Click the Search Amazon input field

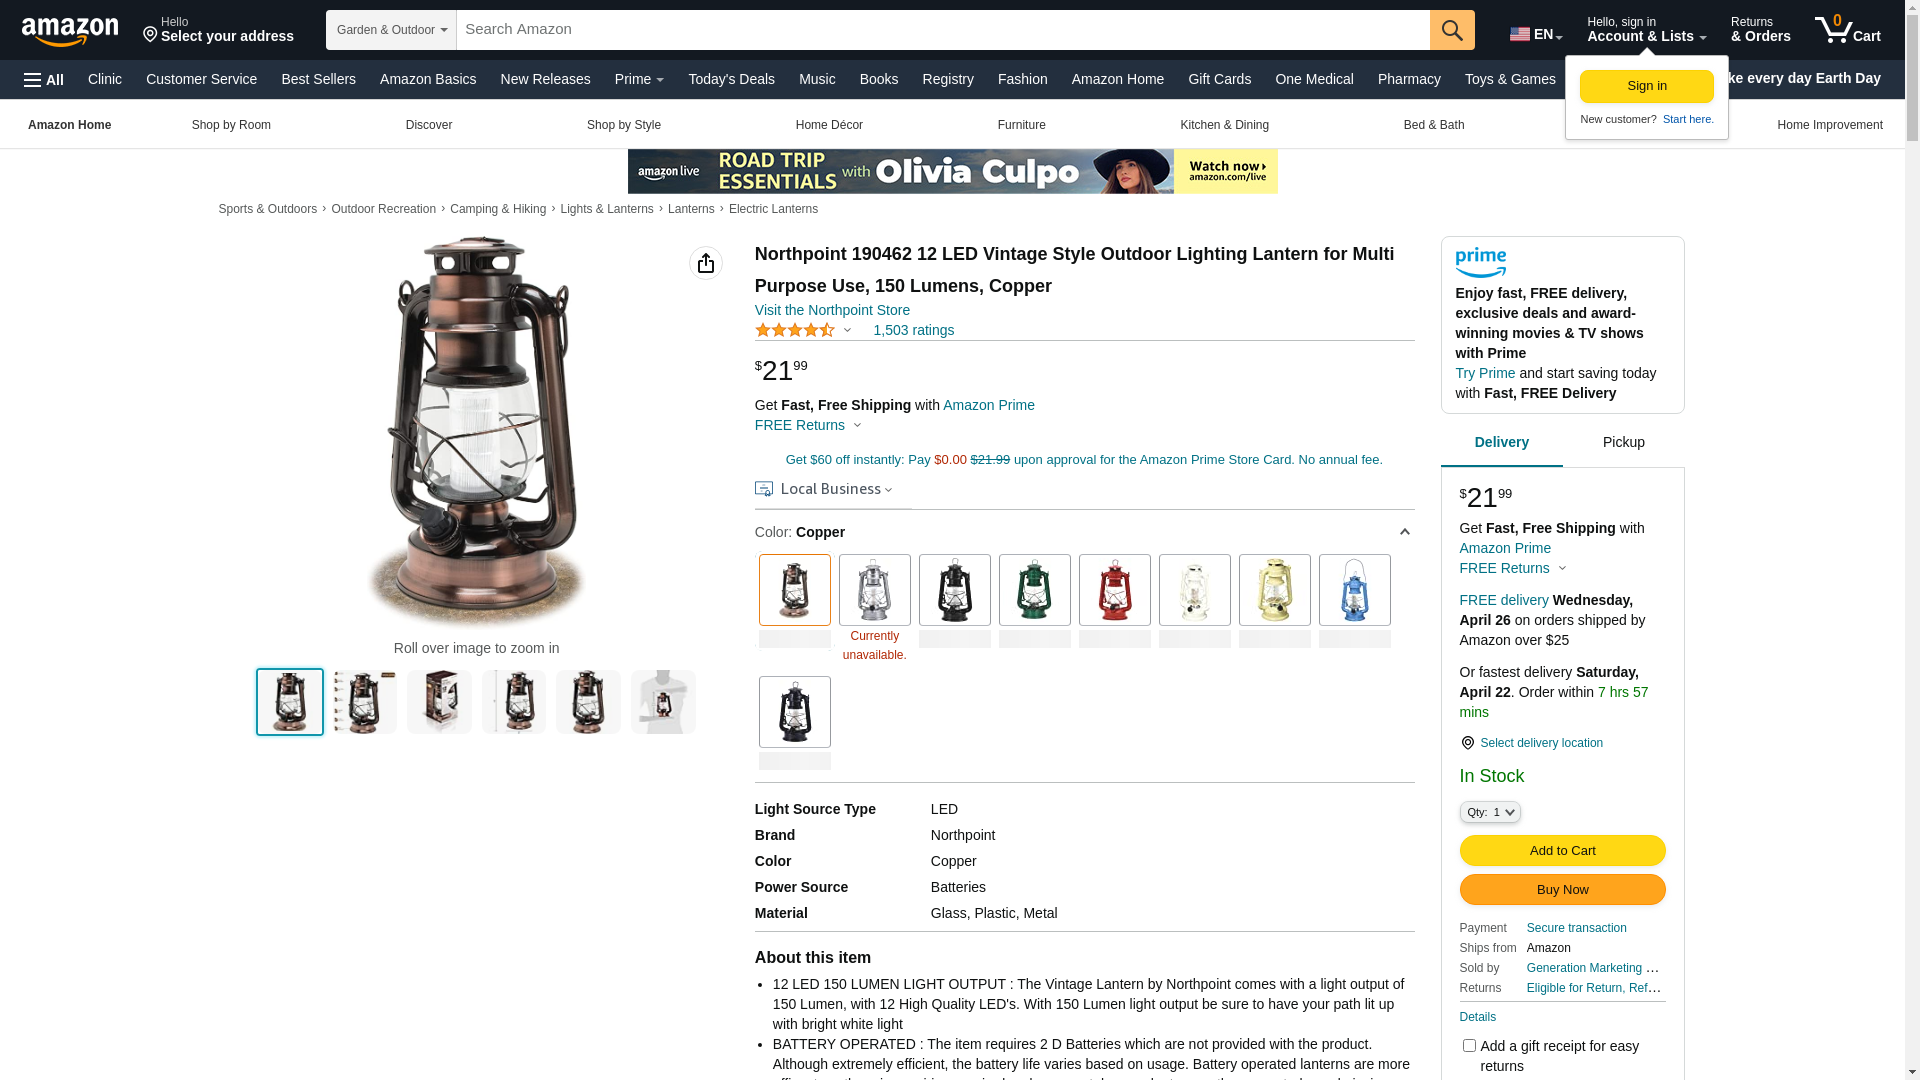click(943, 30)
